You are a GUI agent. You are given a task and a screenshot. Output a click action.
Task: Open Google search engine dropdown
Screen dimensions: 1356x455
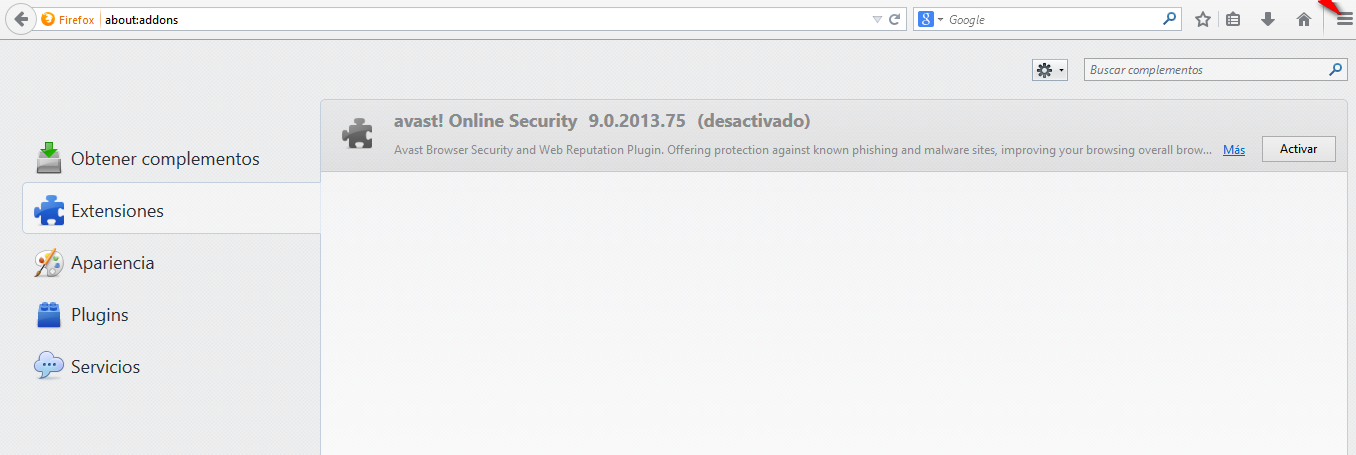pyautogui.click(x=930, y=19)
